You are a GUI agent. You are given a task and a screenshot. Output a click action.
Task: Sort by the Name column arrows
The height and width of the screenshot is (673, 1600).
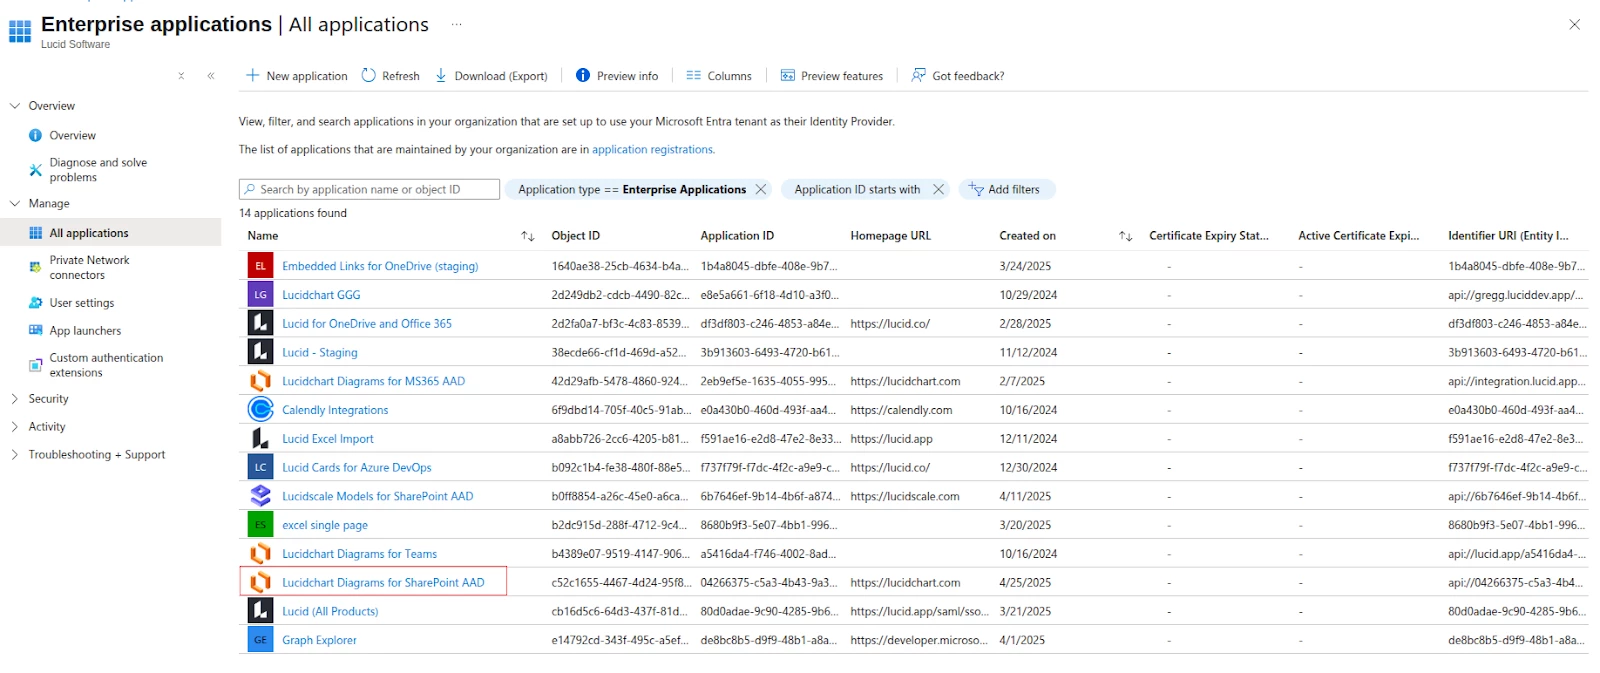pyautogui.click(x=528, y=236)
